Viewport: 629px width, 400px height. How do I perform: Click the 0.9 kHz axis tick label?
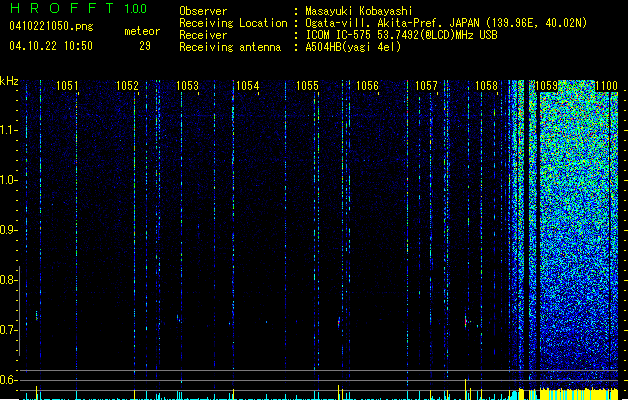[x=8, y=230]
